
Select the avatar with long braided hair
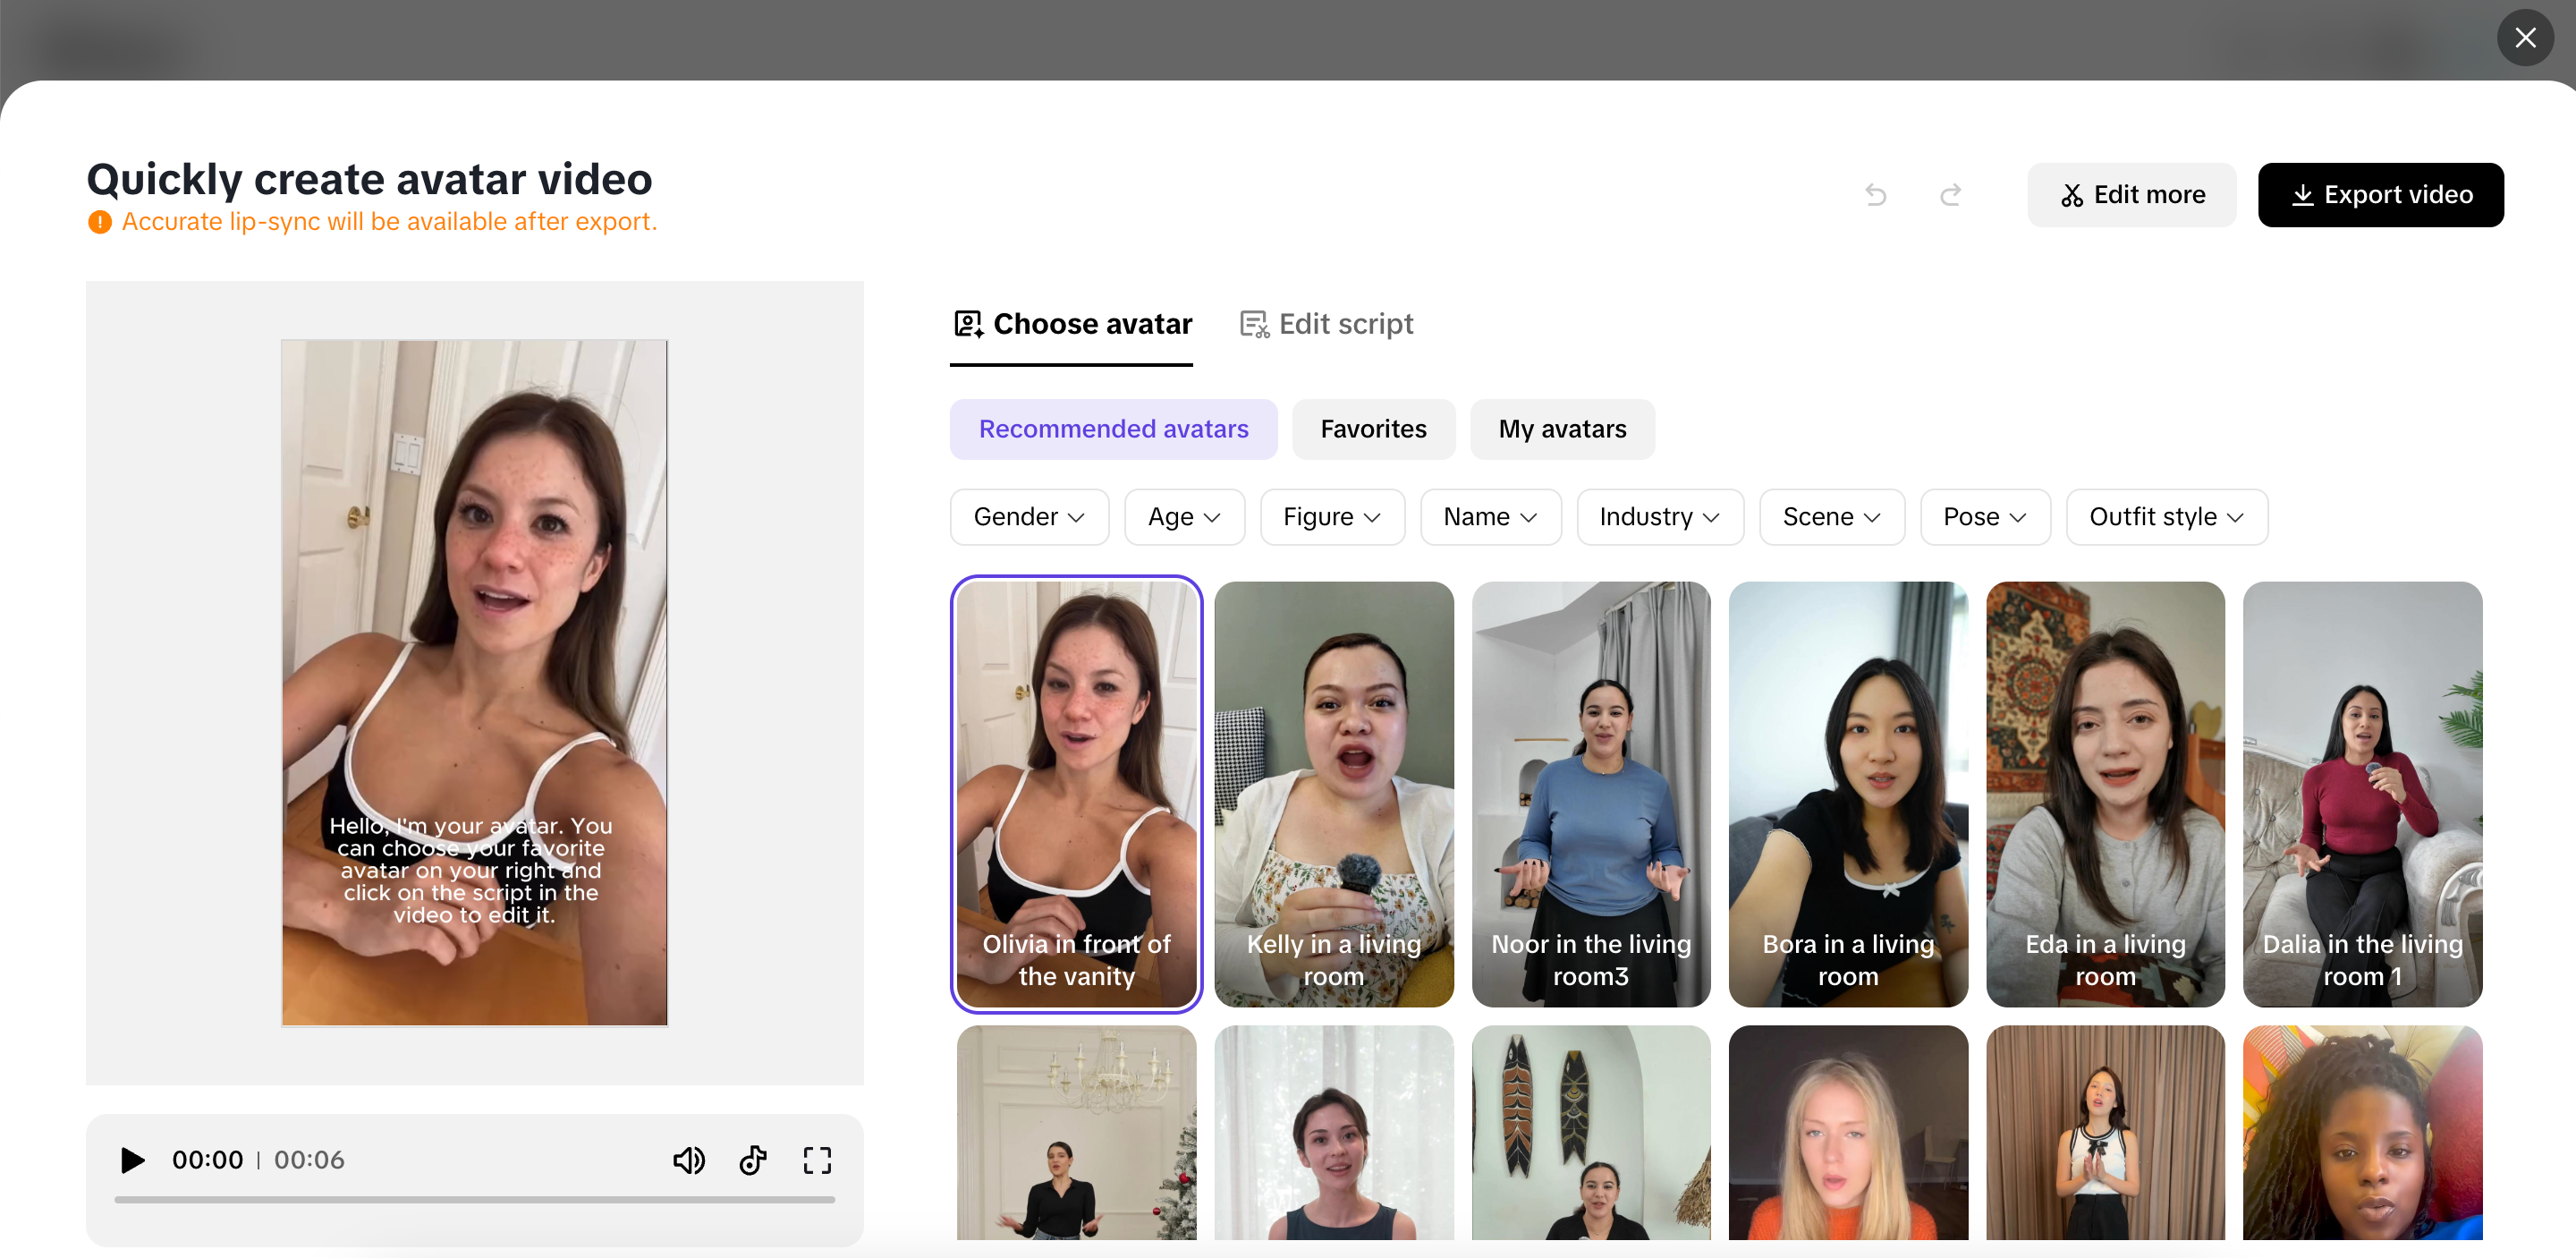click(x=2362, y=1132)
